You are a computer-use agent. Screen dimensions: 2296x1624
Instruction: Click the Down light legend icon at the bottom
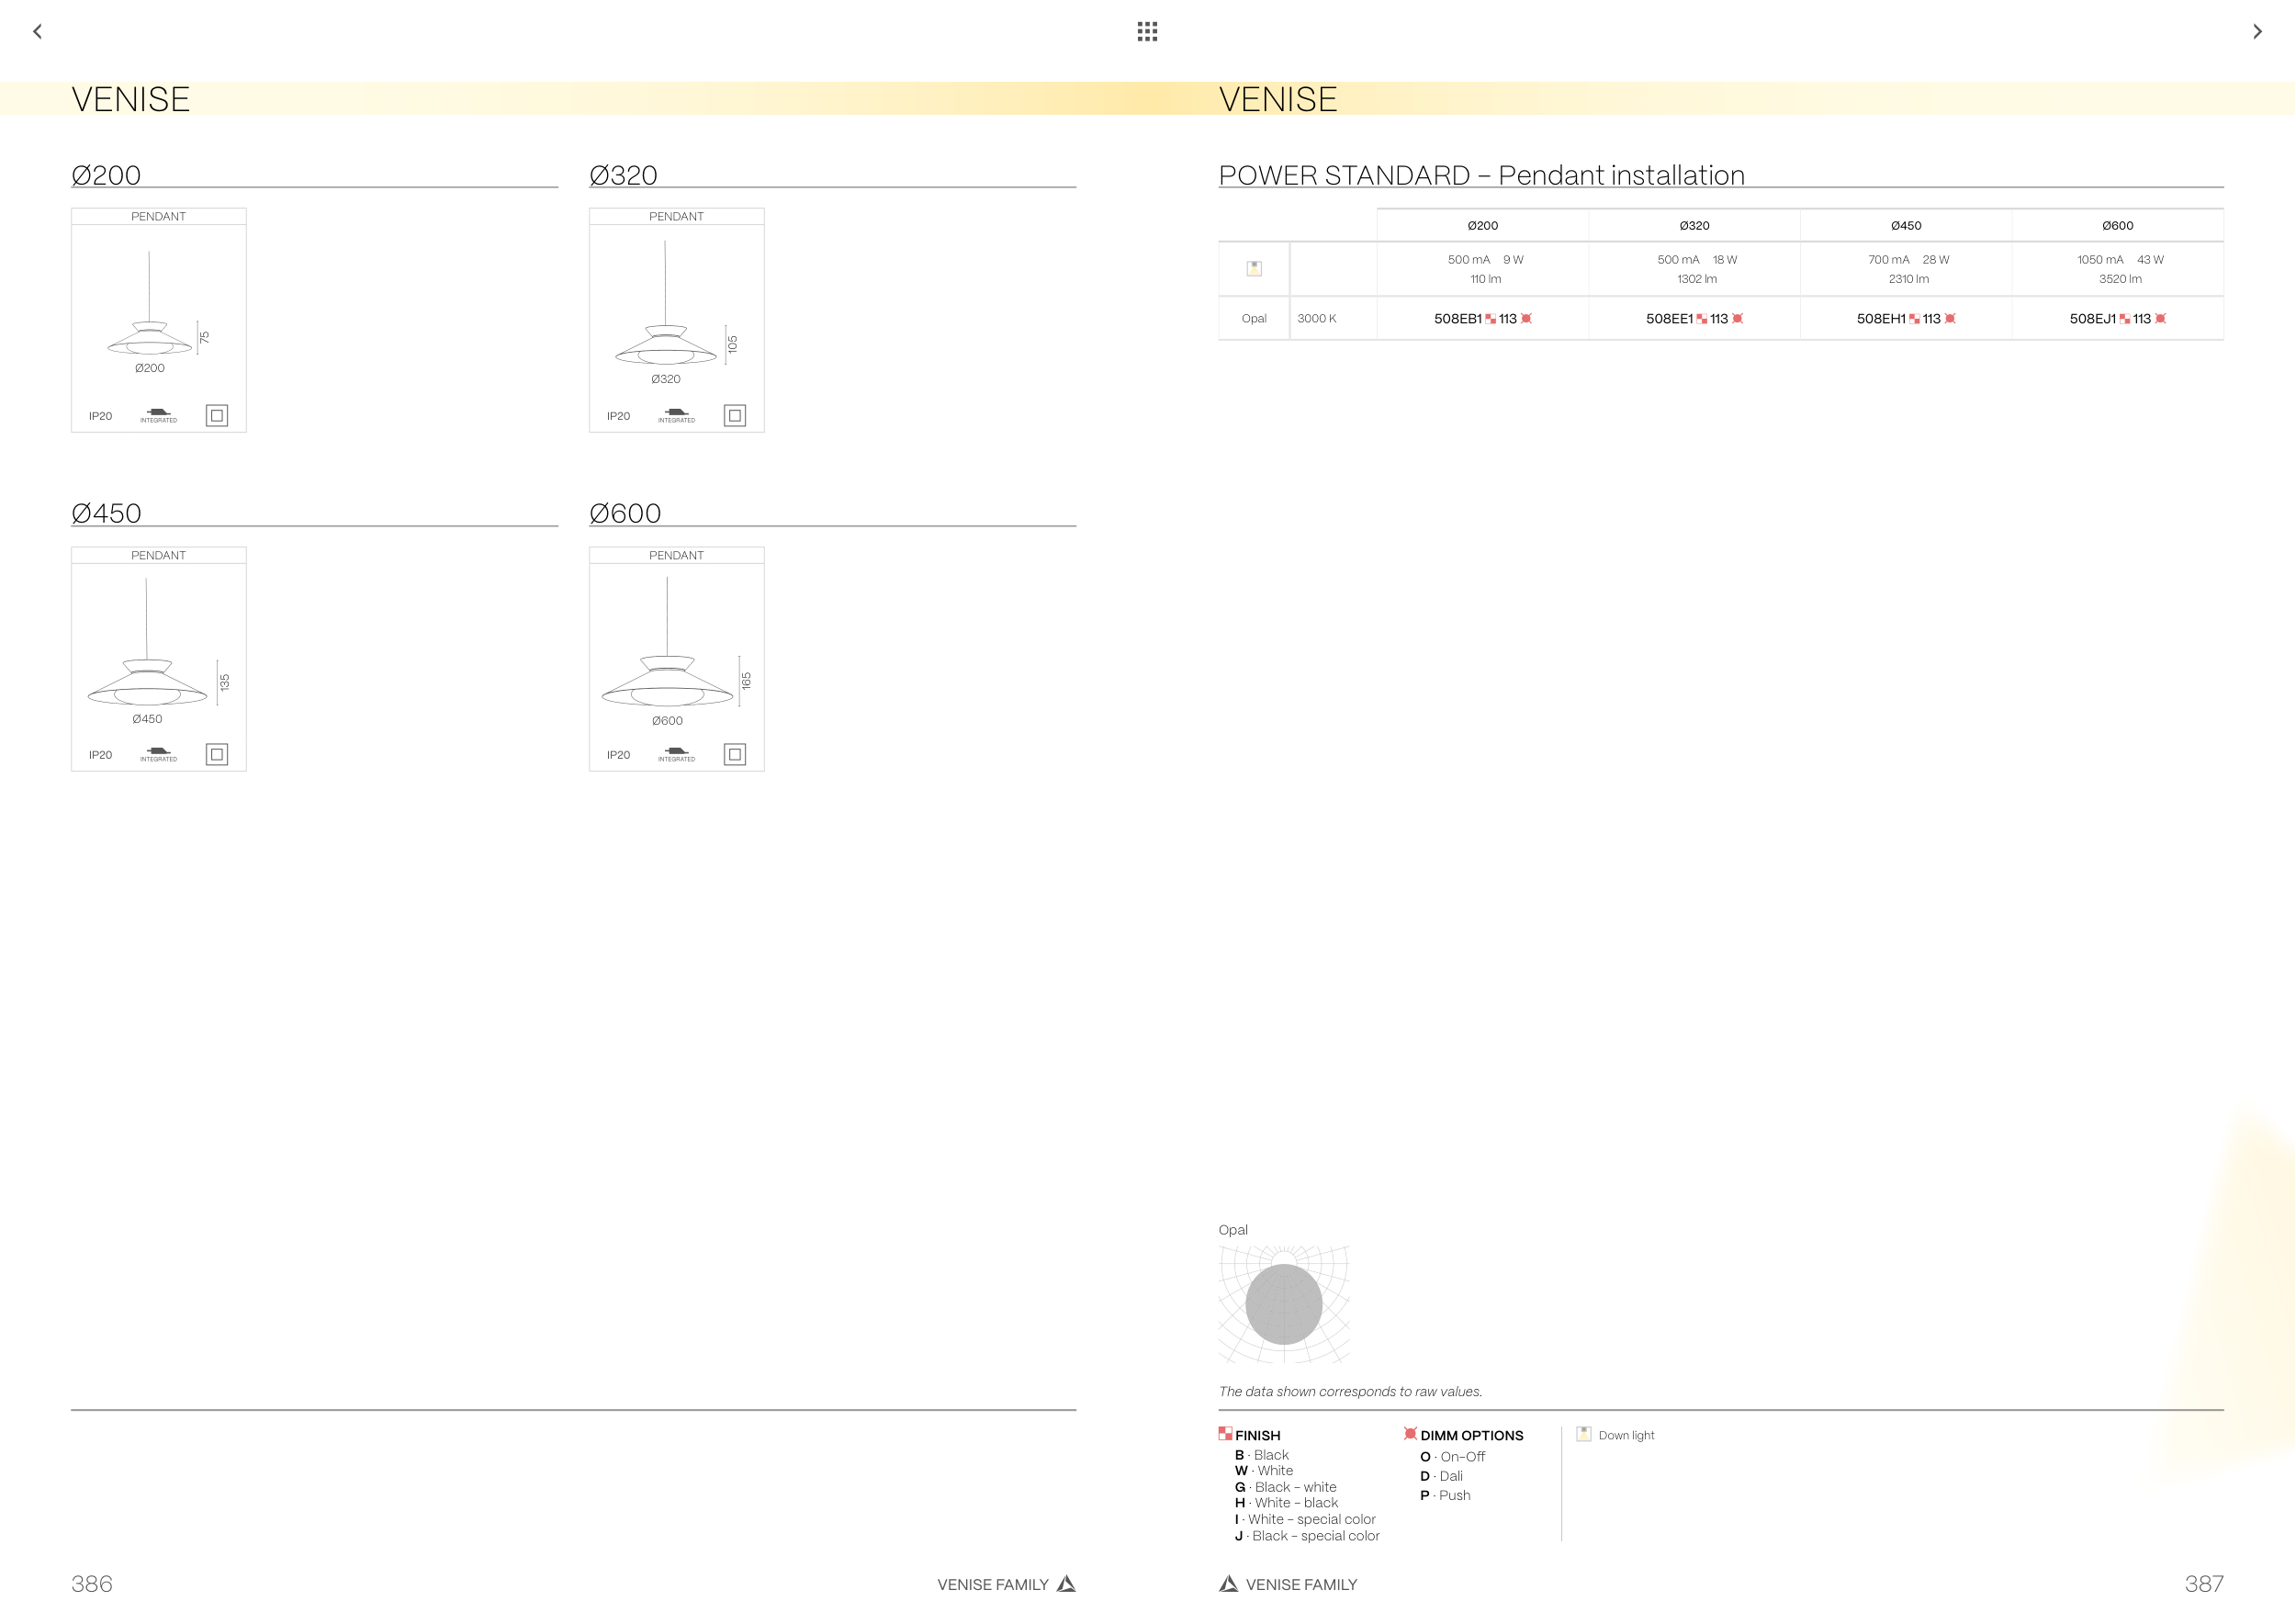[1584, 1434]
